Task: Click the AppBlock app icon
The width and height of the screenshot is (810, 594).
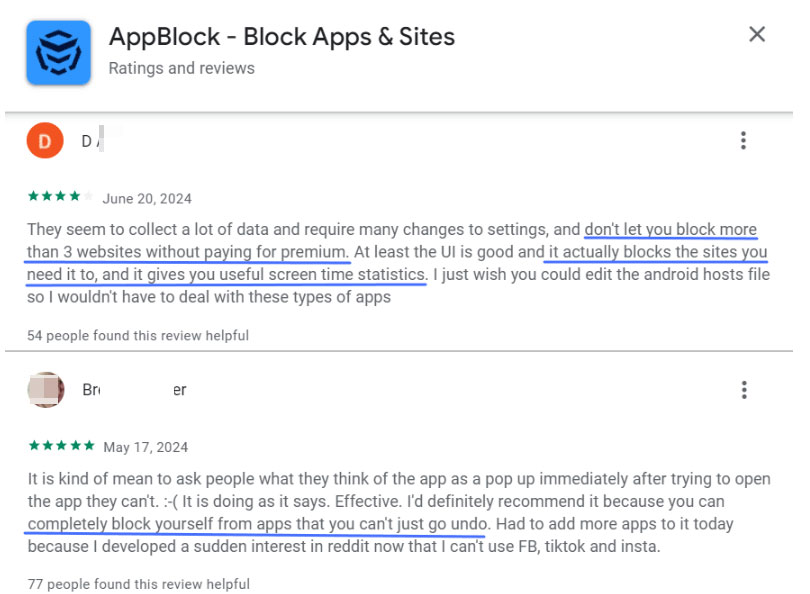Action: (58, 52)
